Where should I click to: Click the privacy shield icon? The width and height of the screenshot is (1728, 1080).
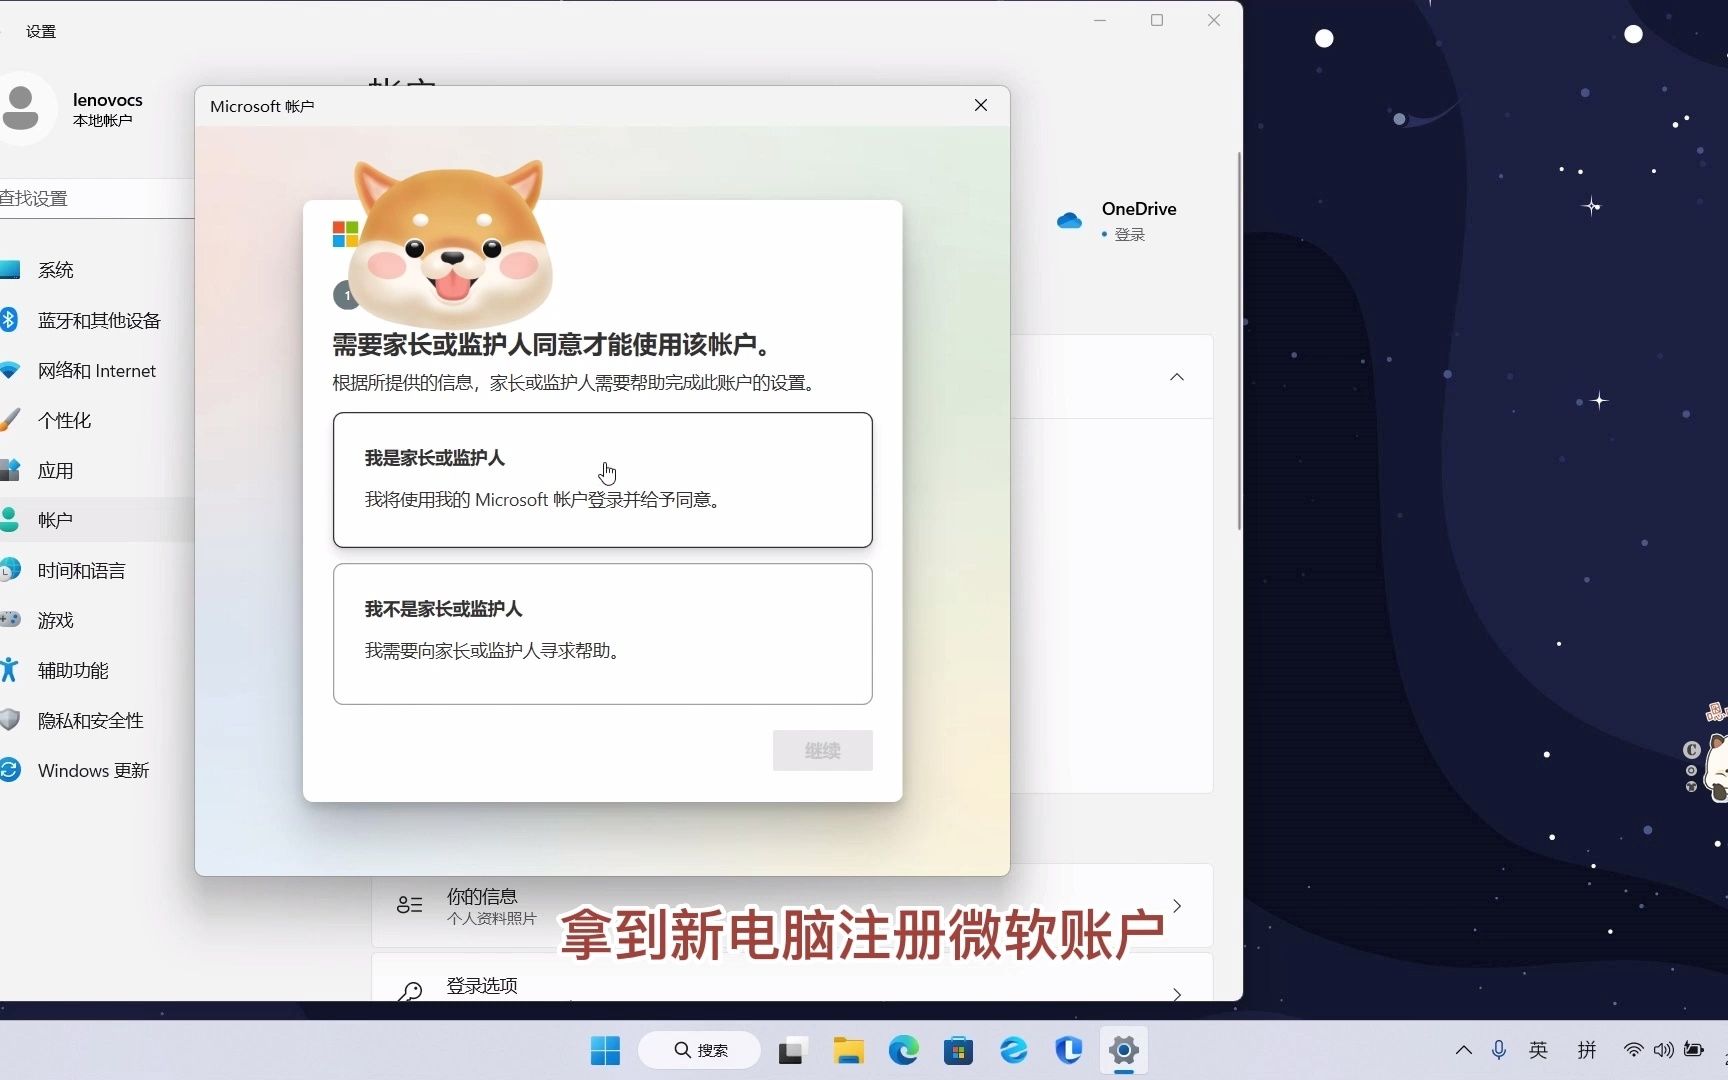point(9,719)
